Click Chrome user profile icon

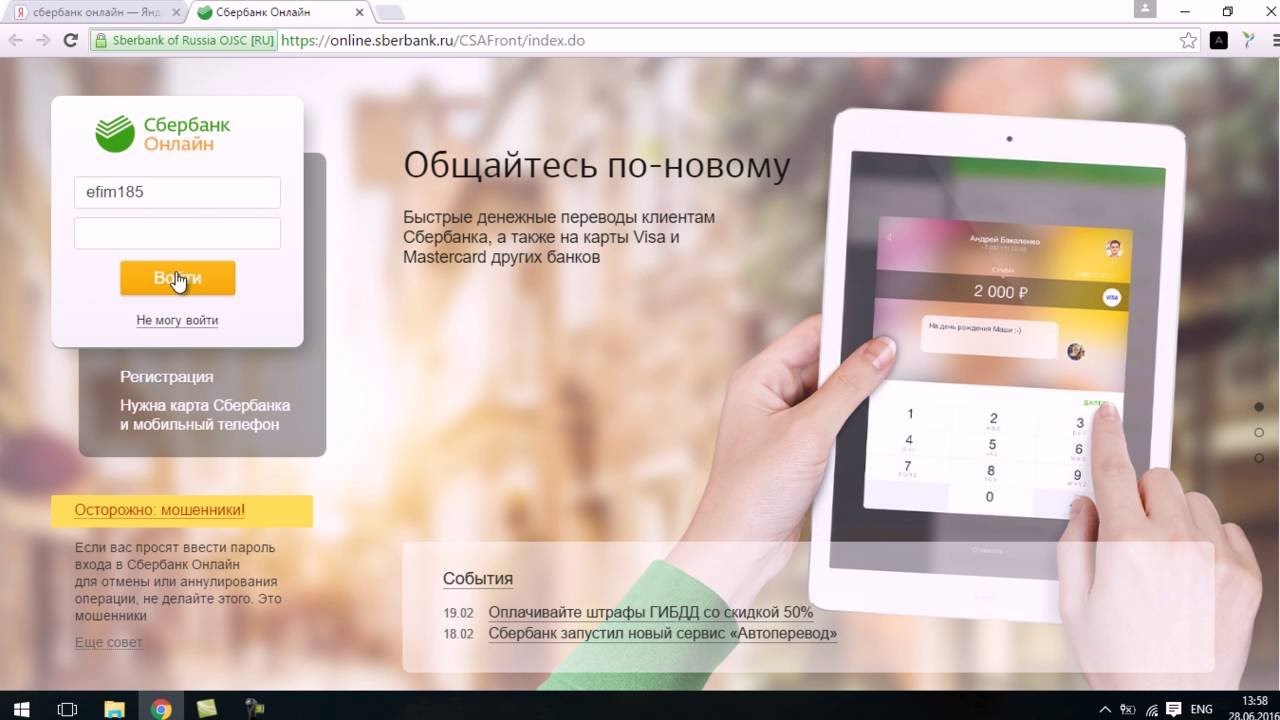1145,8
